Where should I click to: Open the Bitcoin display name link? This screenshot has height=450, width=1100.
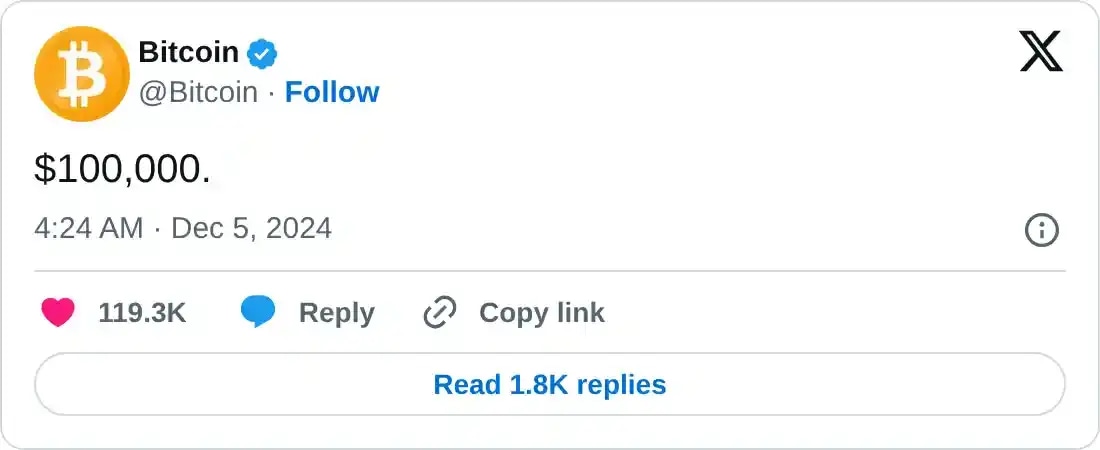[188, 52]
